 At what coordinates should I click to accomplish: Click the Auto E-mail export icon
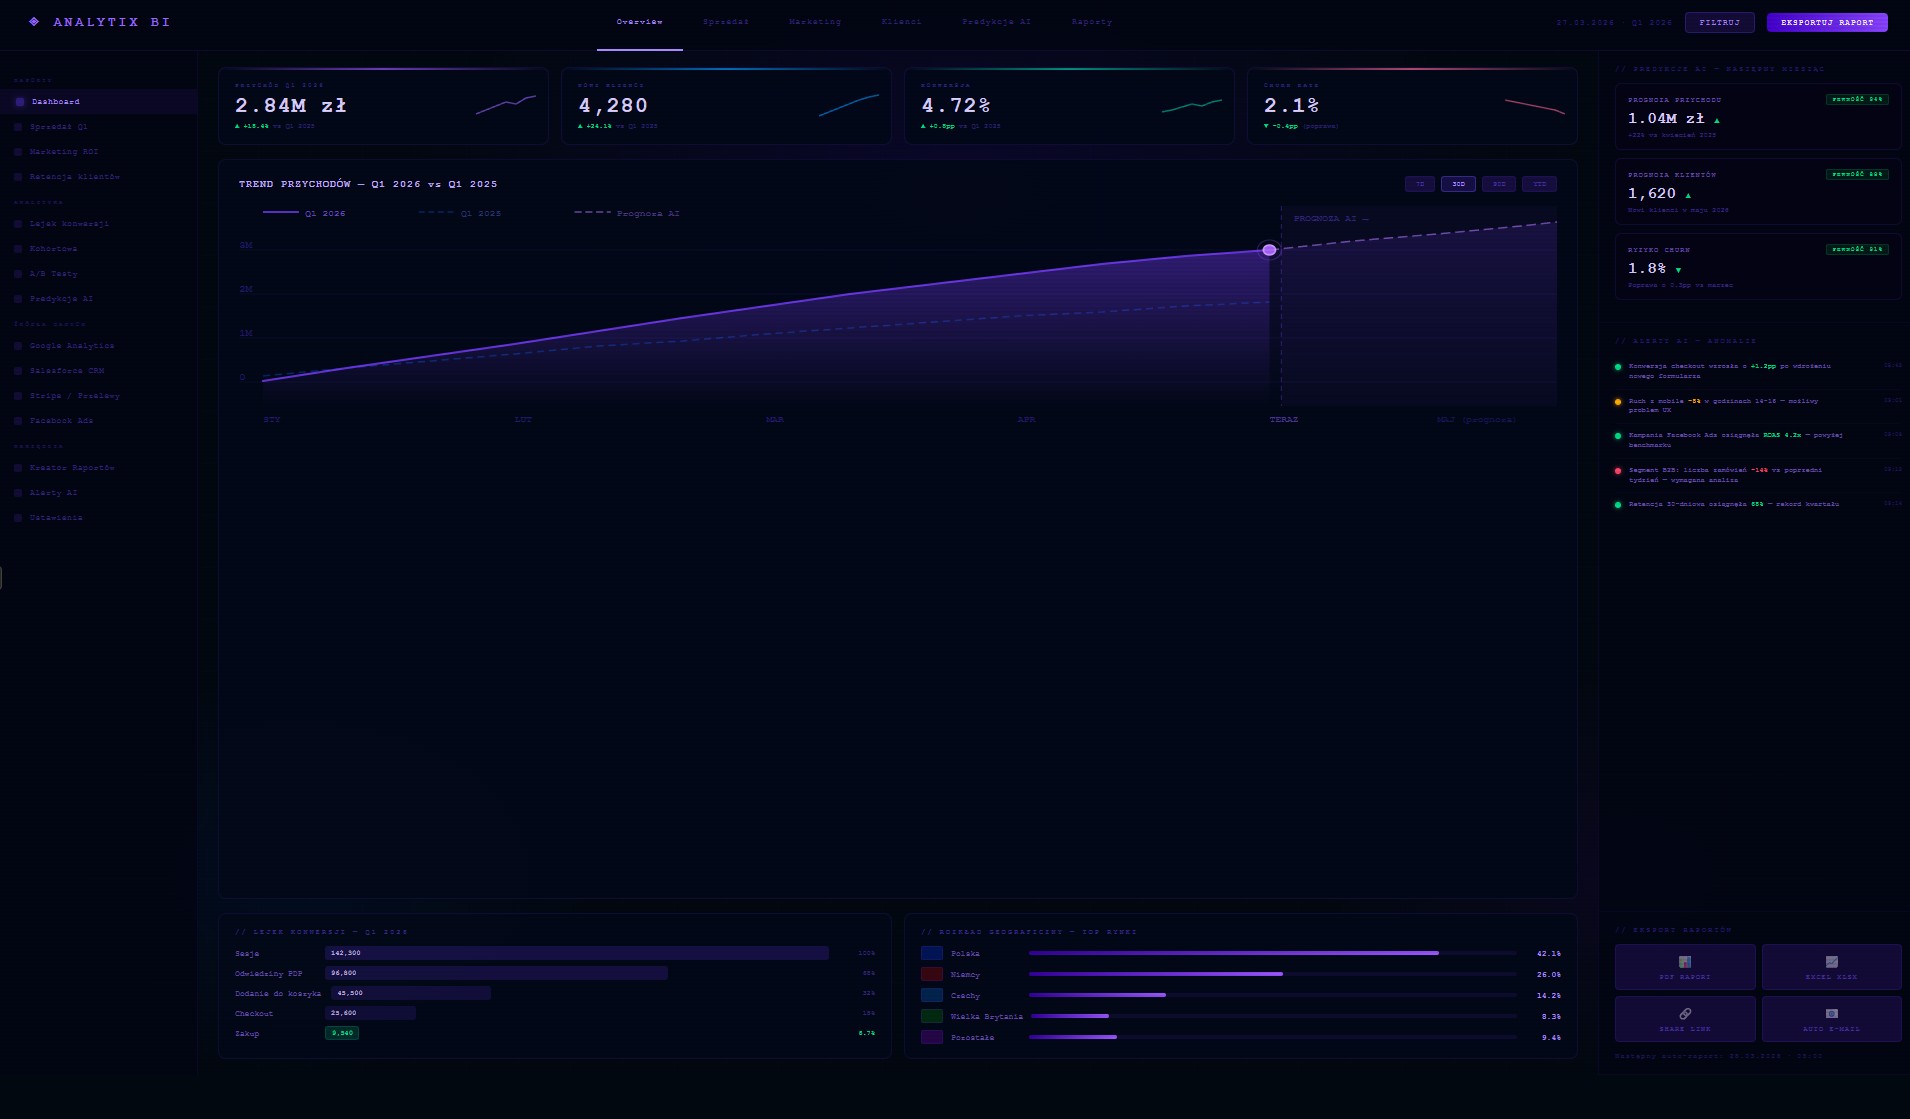click(x=1831, y=1013)
